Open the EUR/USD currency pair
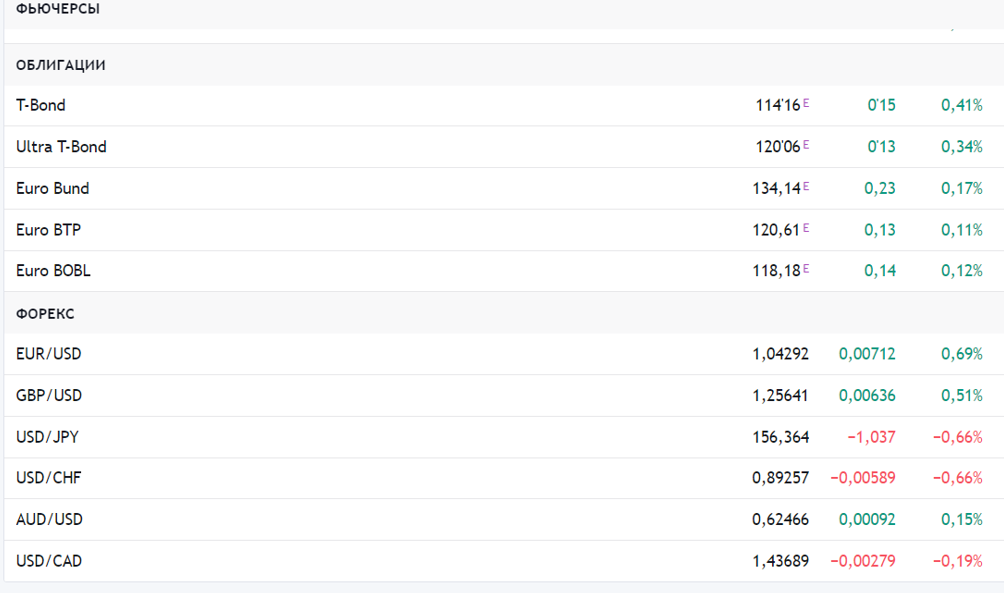1004x593 pixels. click(x=49, y=354)
